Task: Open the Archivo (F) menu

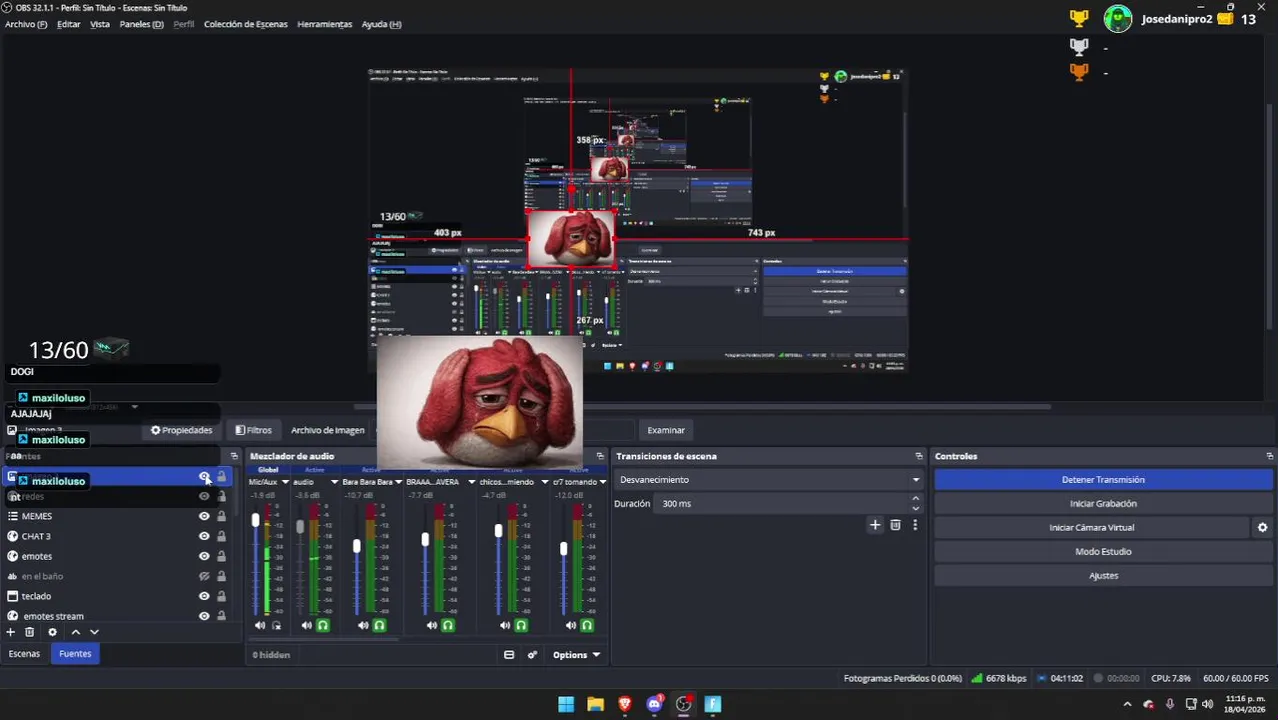Action: [26, 24]
